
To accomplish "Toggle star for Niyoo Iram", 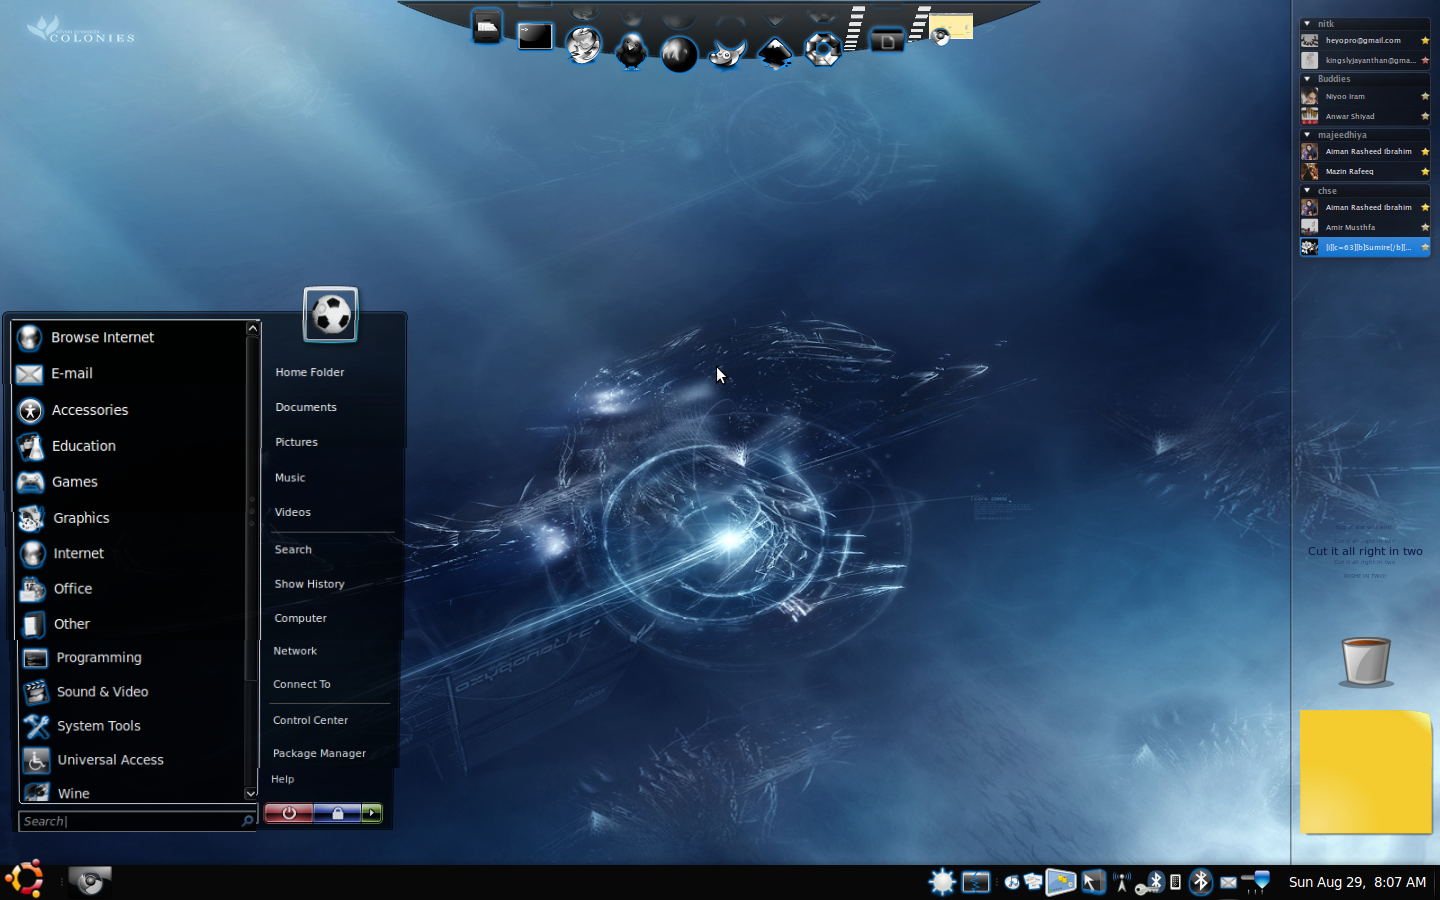I will 1425,97.
